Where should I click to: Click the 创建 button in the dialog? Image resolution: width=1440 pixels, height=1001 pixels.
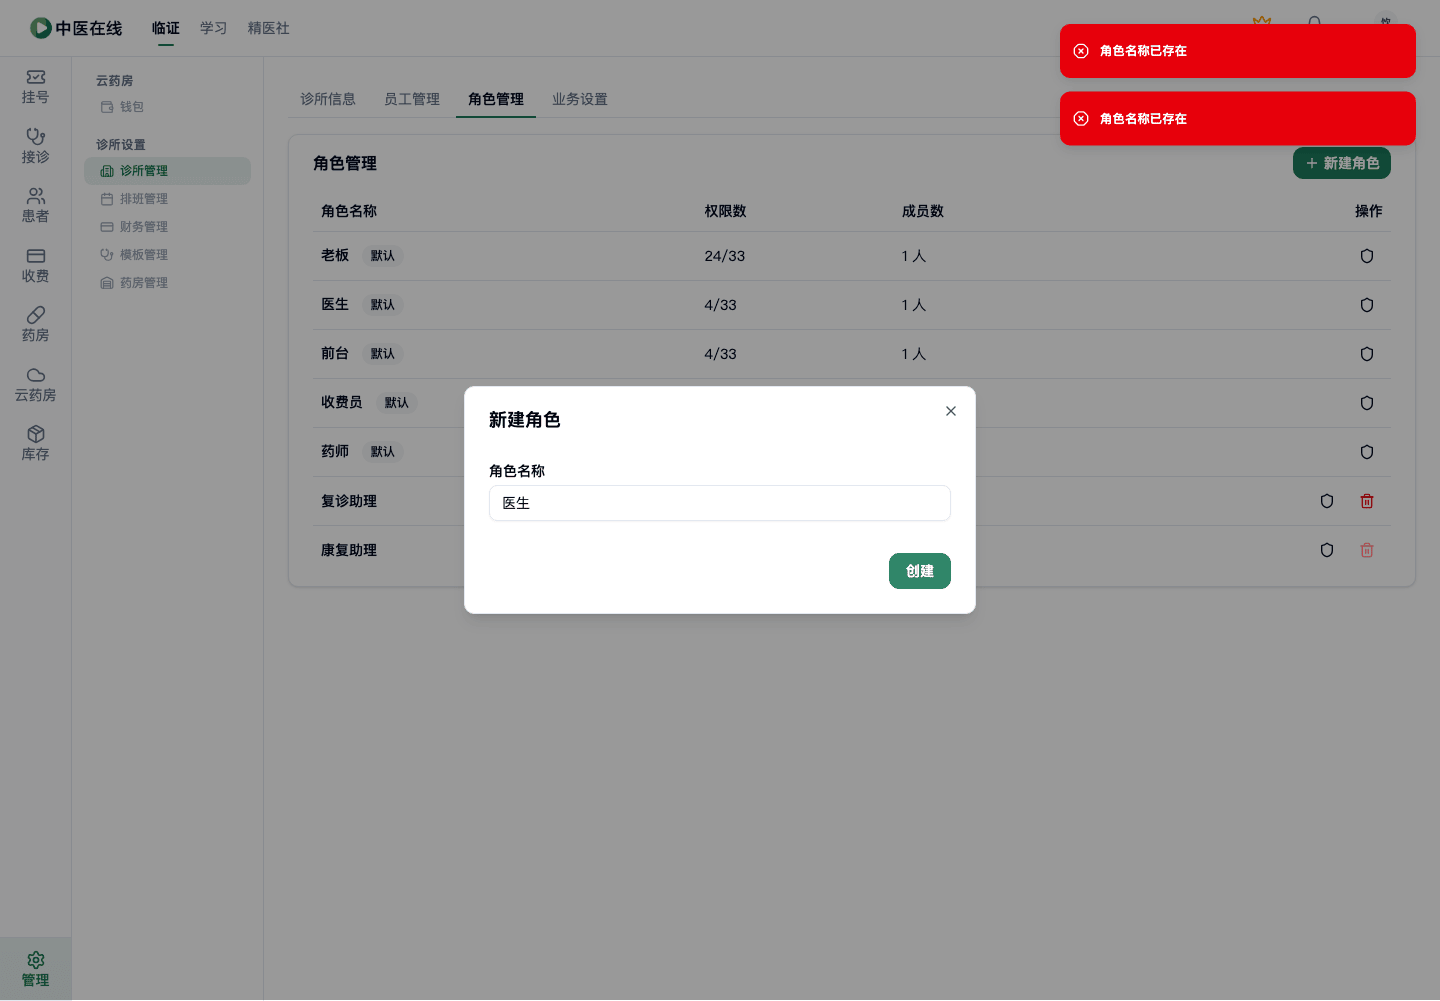tap(919, 571)
